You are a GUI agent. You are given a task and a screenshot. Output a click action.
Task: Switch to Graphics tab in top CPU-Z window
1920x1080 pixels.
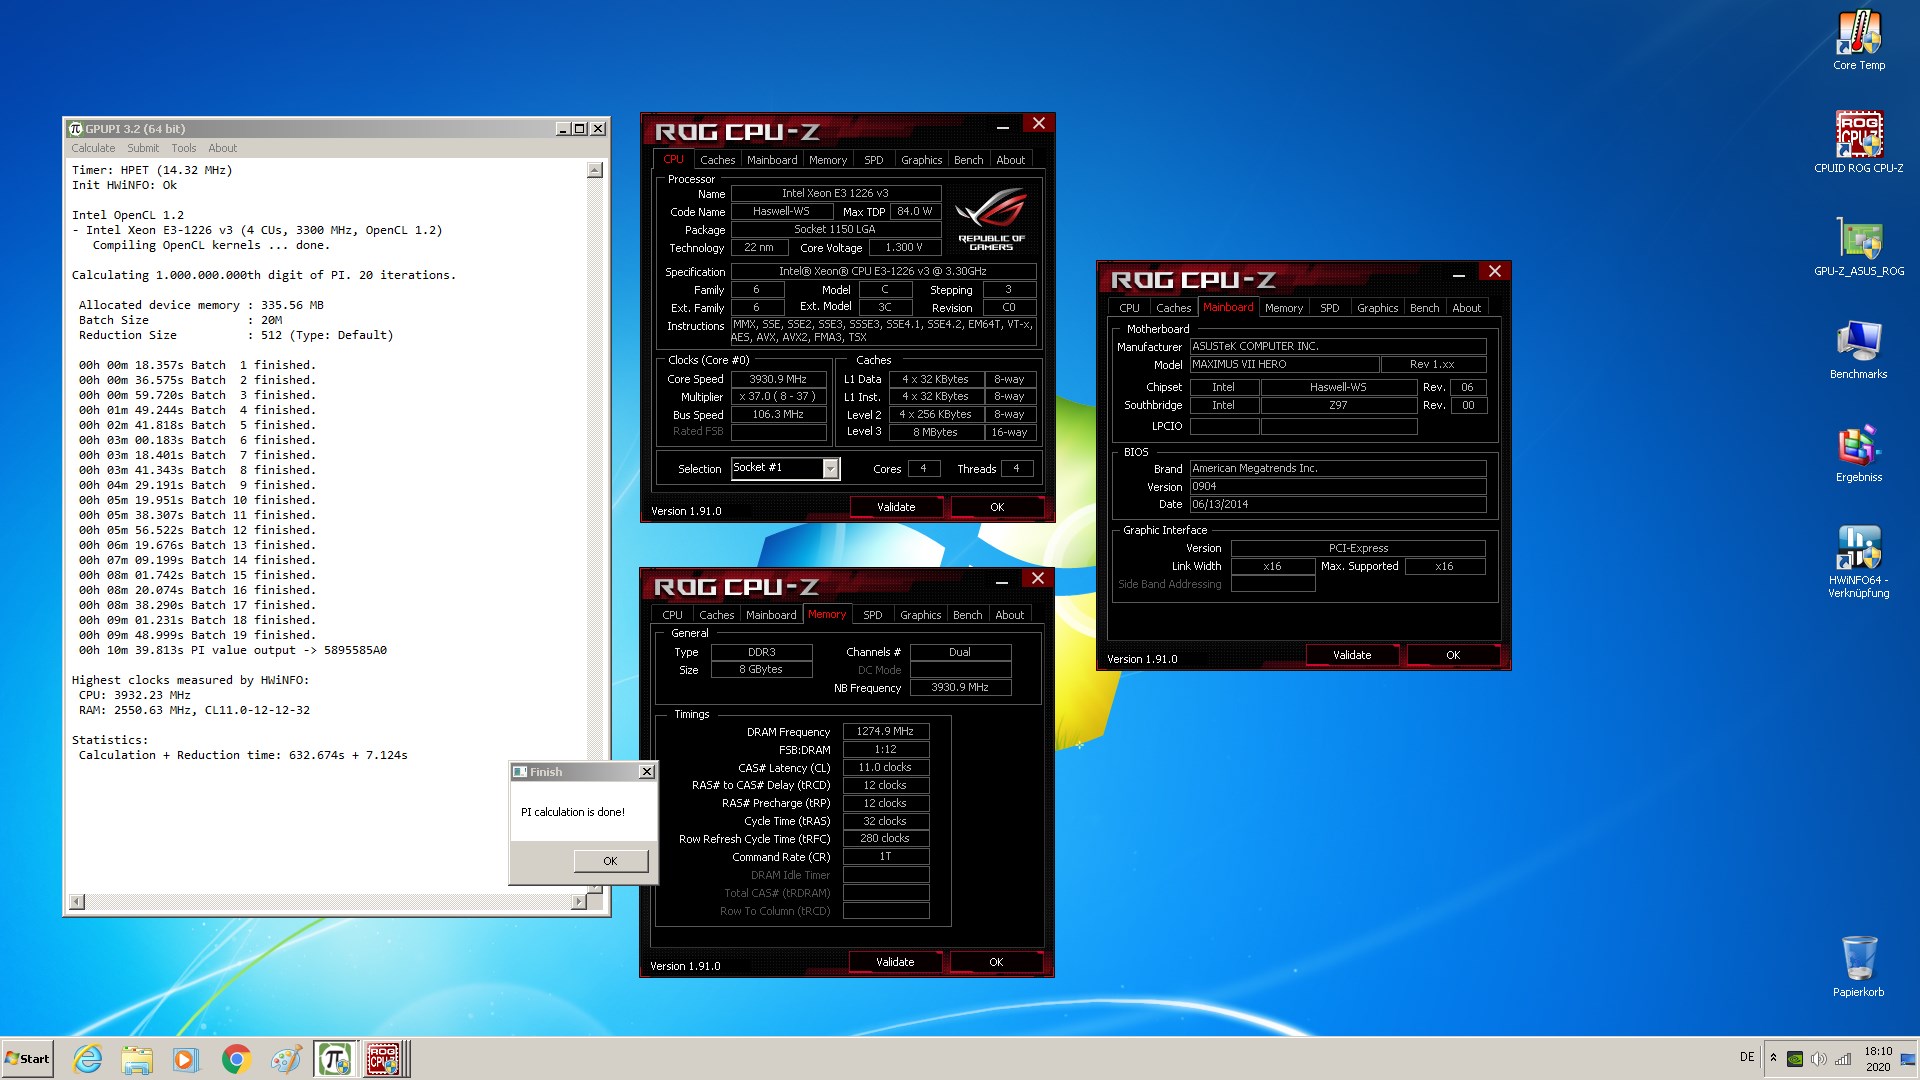(921, 160)
